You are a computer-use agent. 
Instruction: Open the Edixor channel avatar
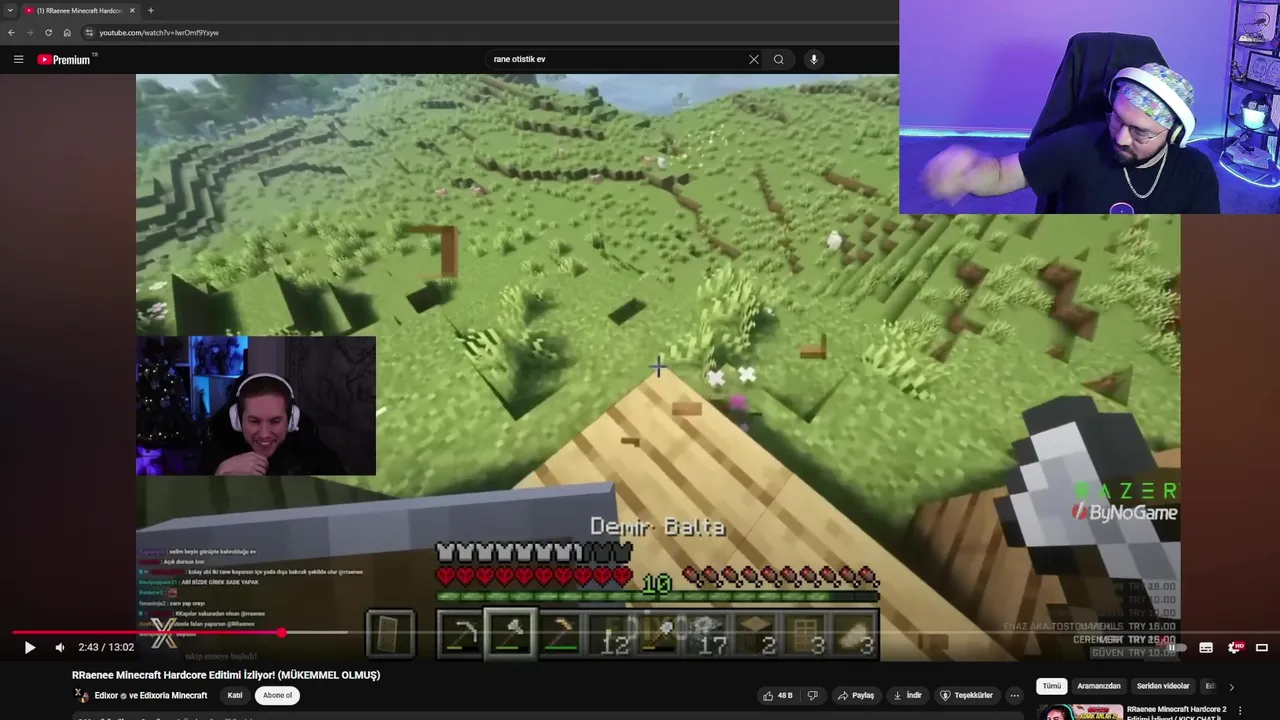(x=80, y=695)
